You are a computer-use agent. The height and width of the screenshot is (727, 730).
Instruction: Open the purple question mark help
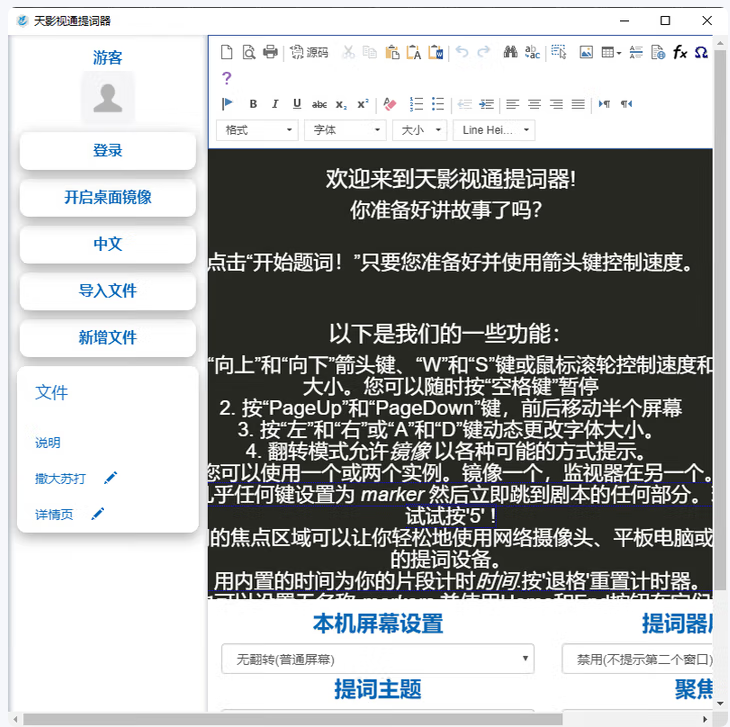tap(227, 78)
